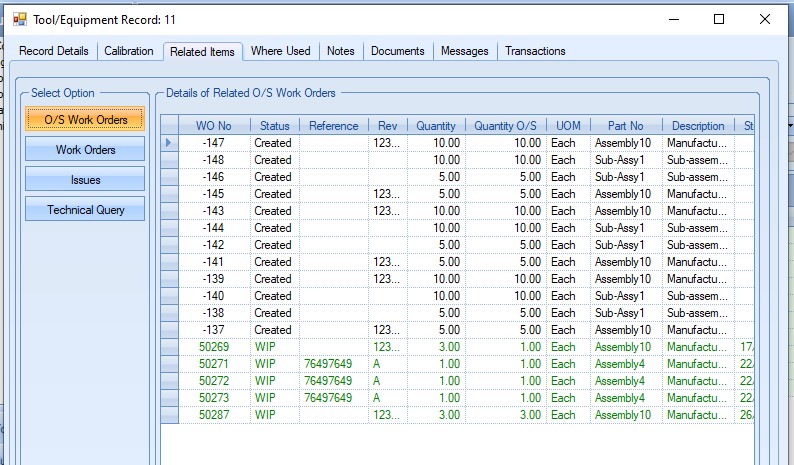Screen dimensions: 794x465
Task: Click the Work Orders button
Action: [85, 150]
